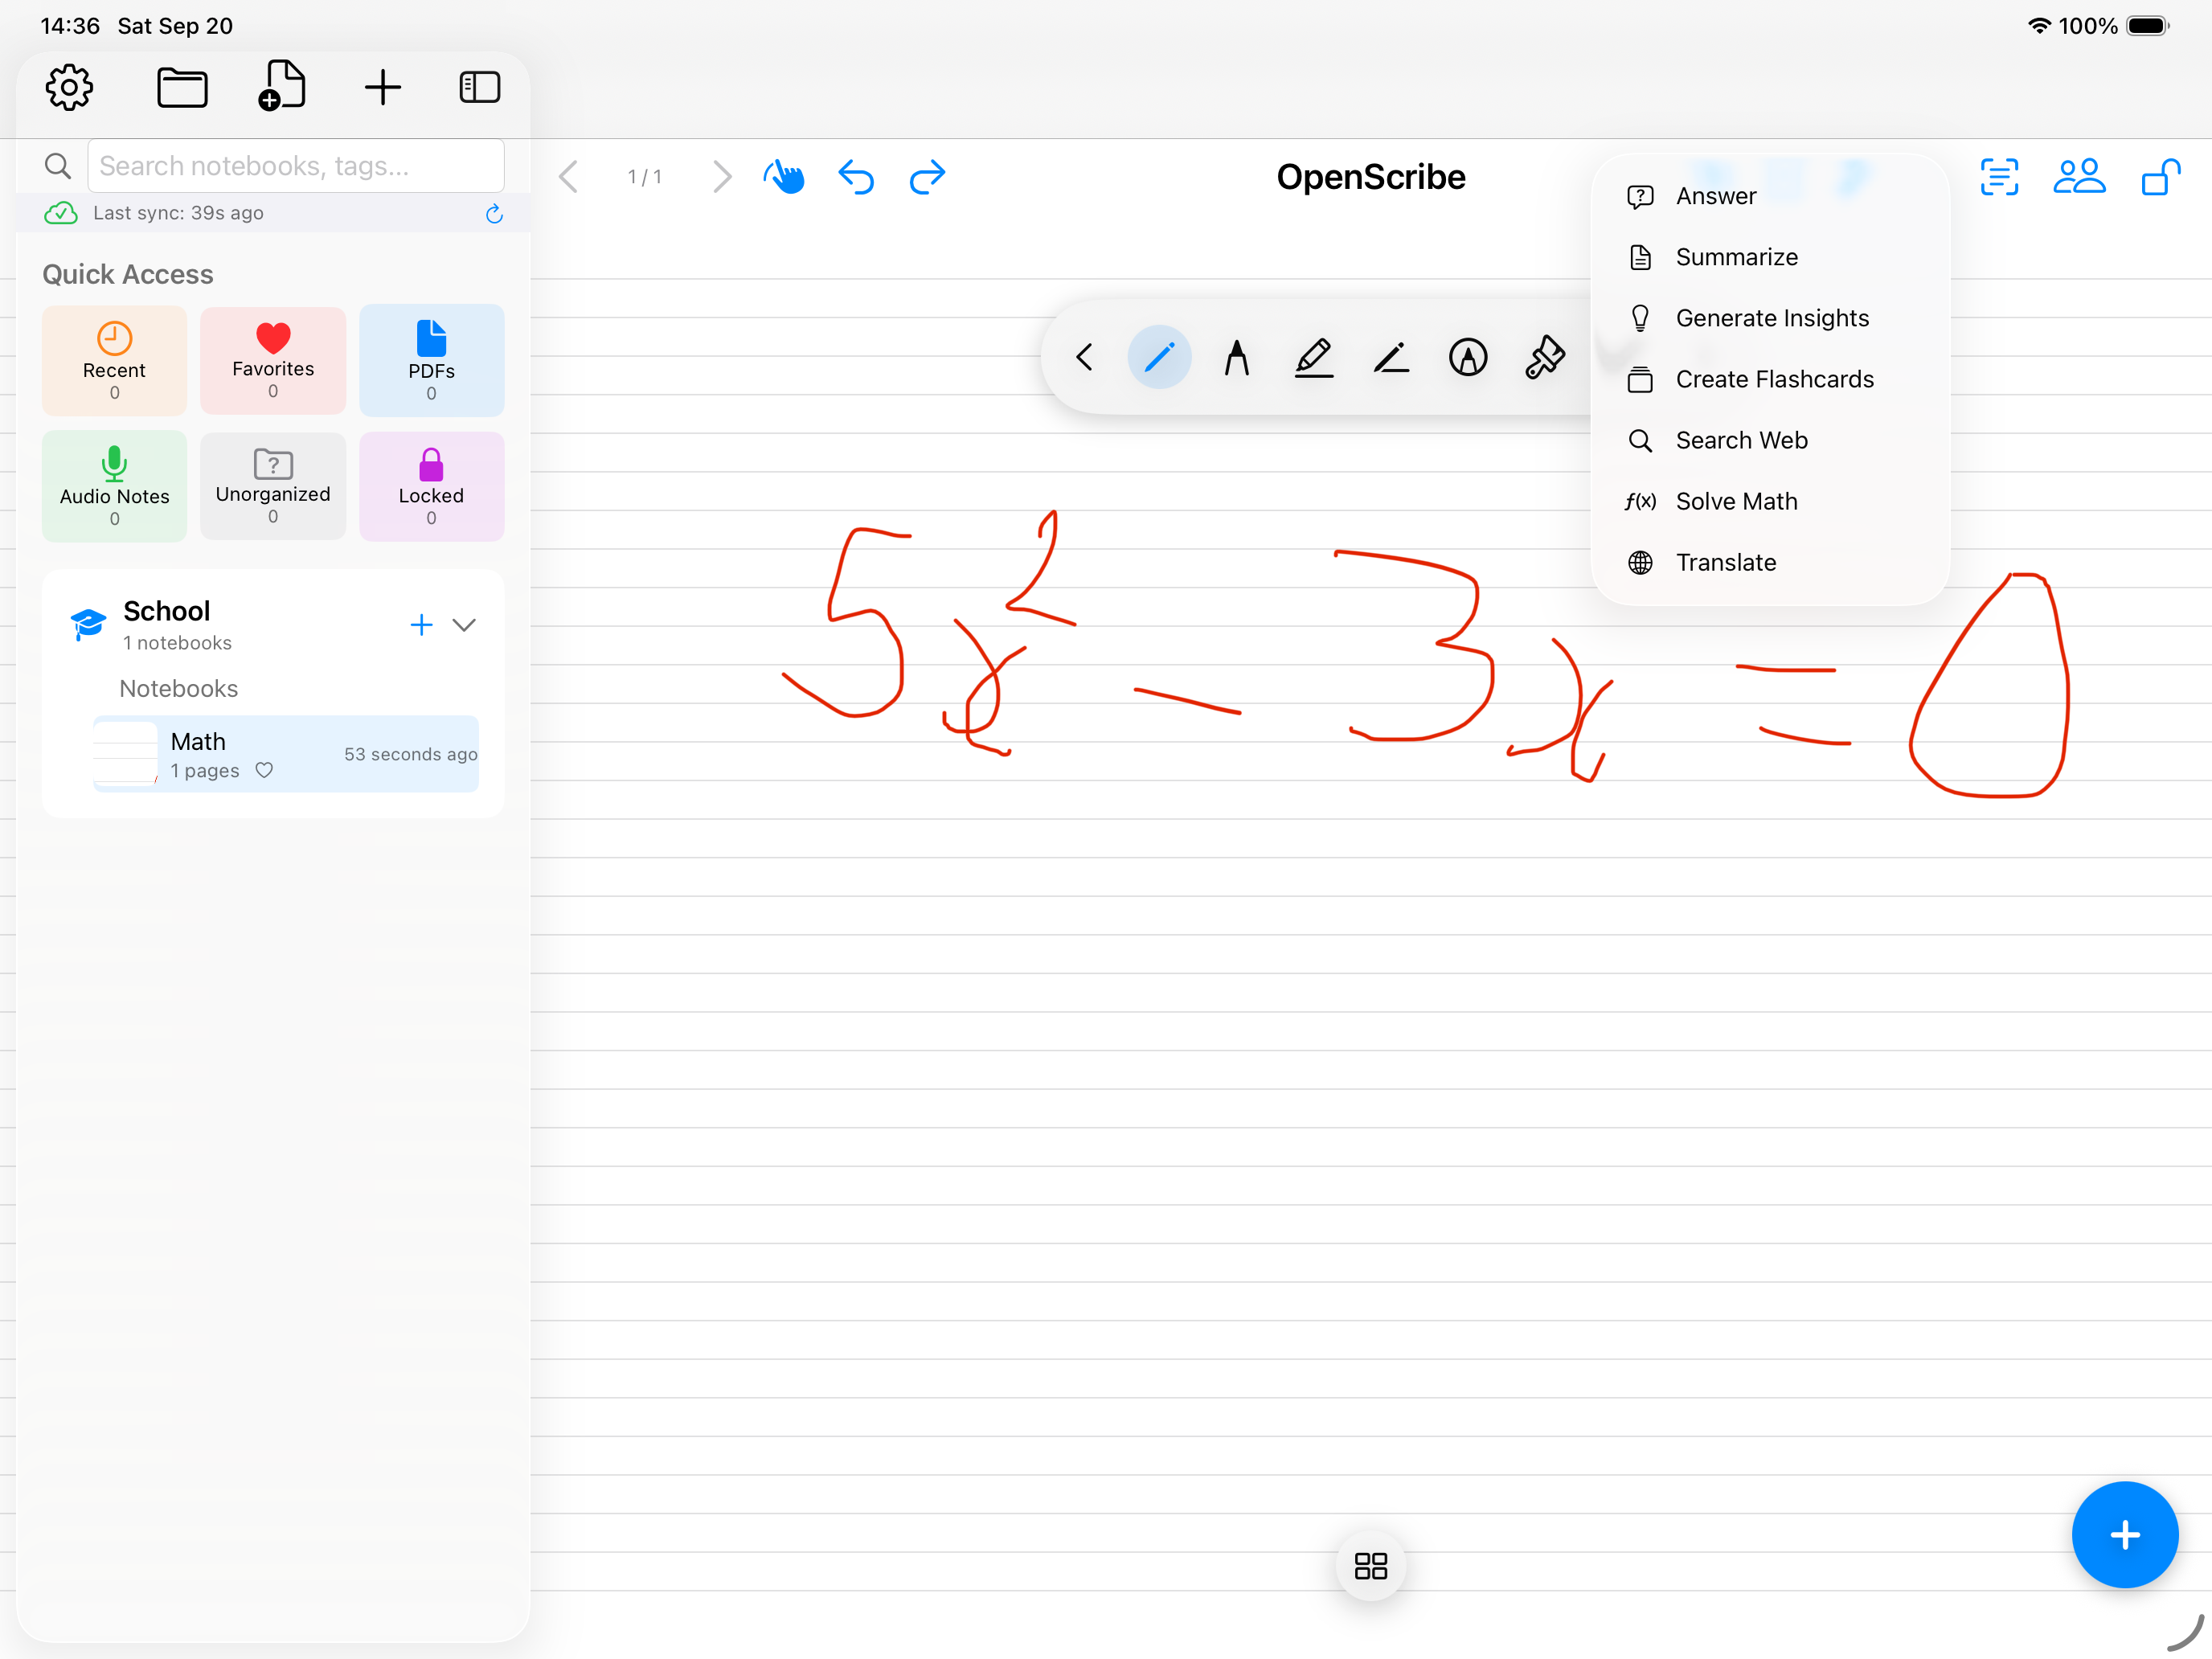Image resolution: width=2212 pixels, height=1659 pixels.
Task: Click the undo icon
Action: (856, 176)
